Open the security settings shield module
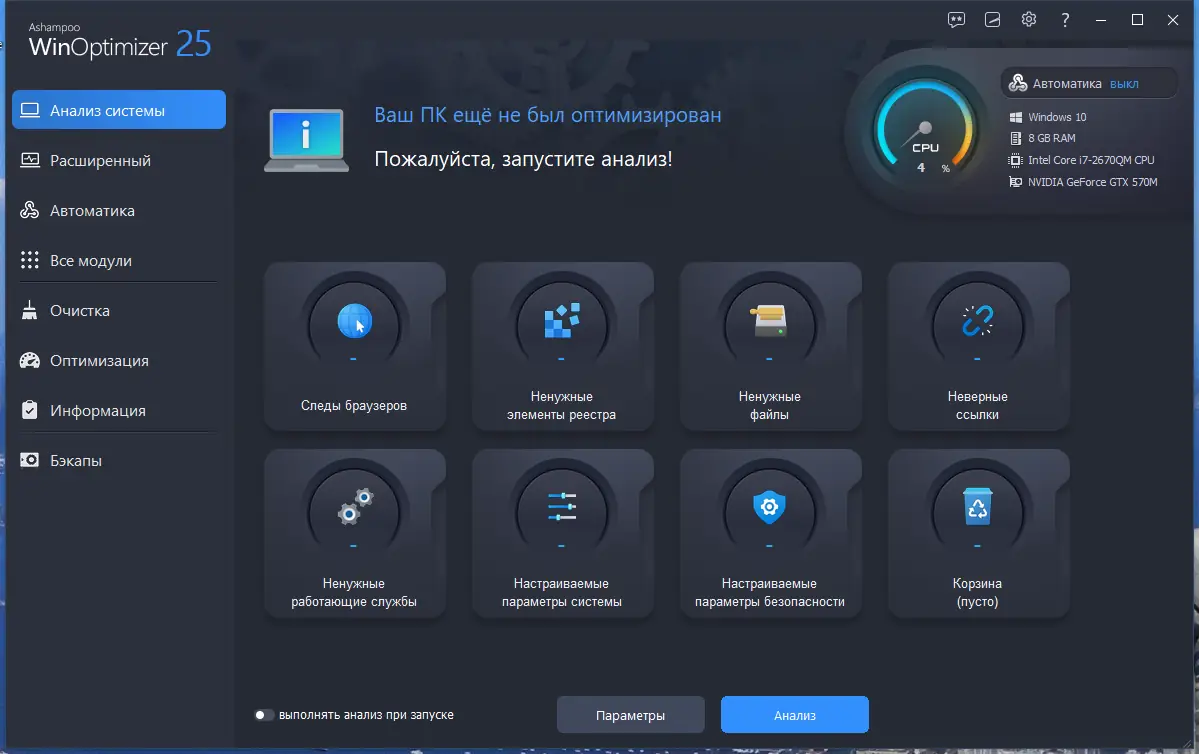 click(770, 532)
